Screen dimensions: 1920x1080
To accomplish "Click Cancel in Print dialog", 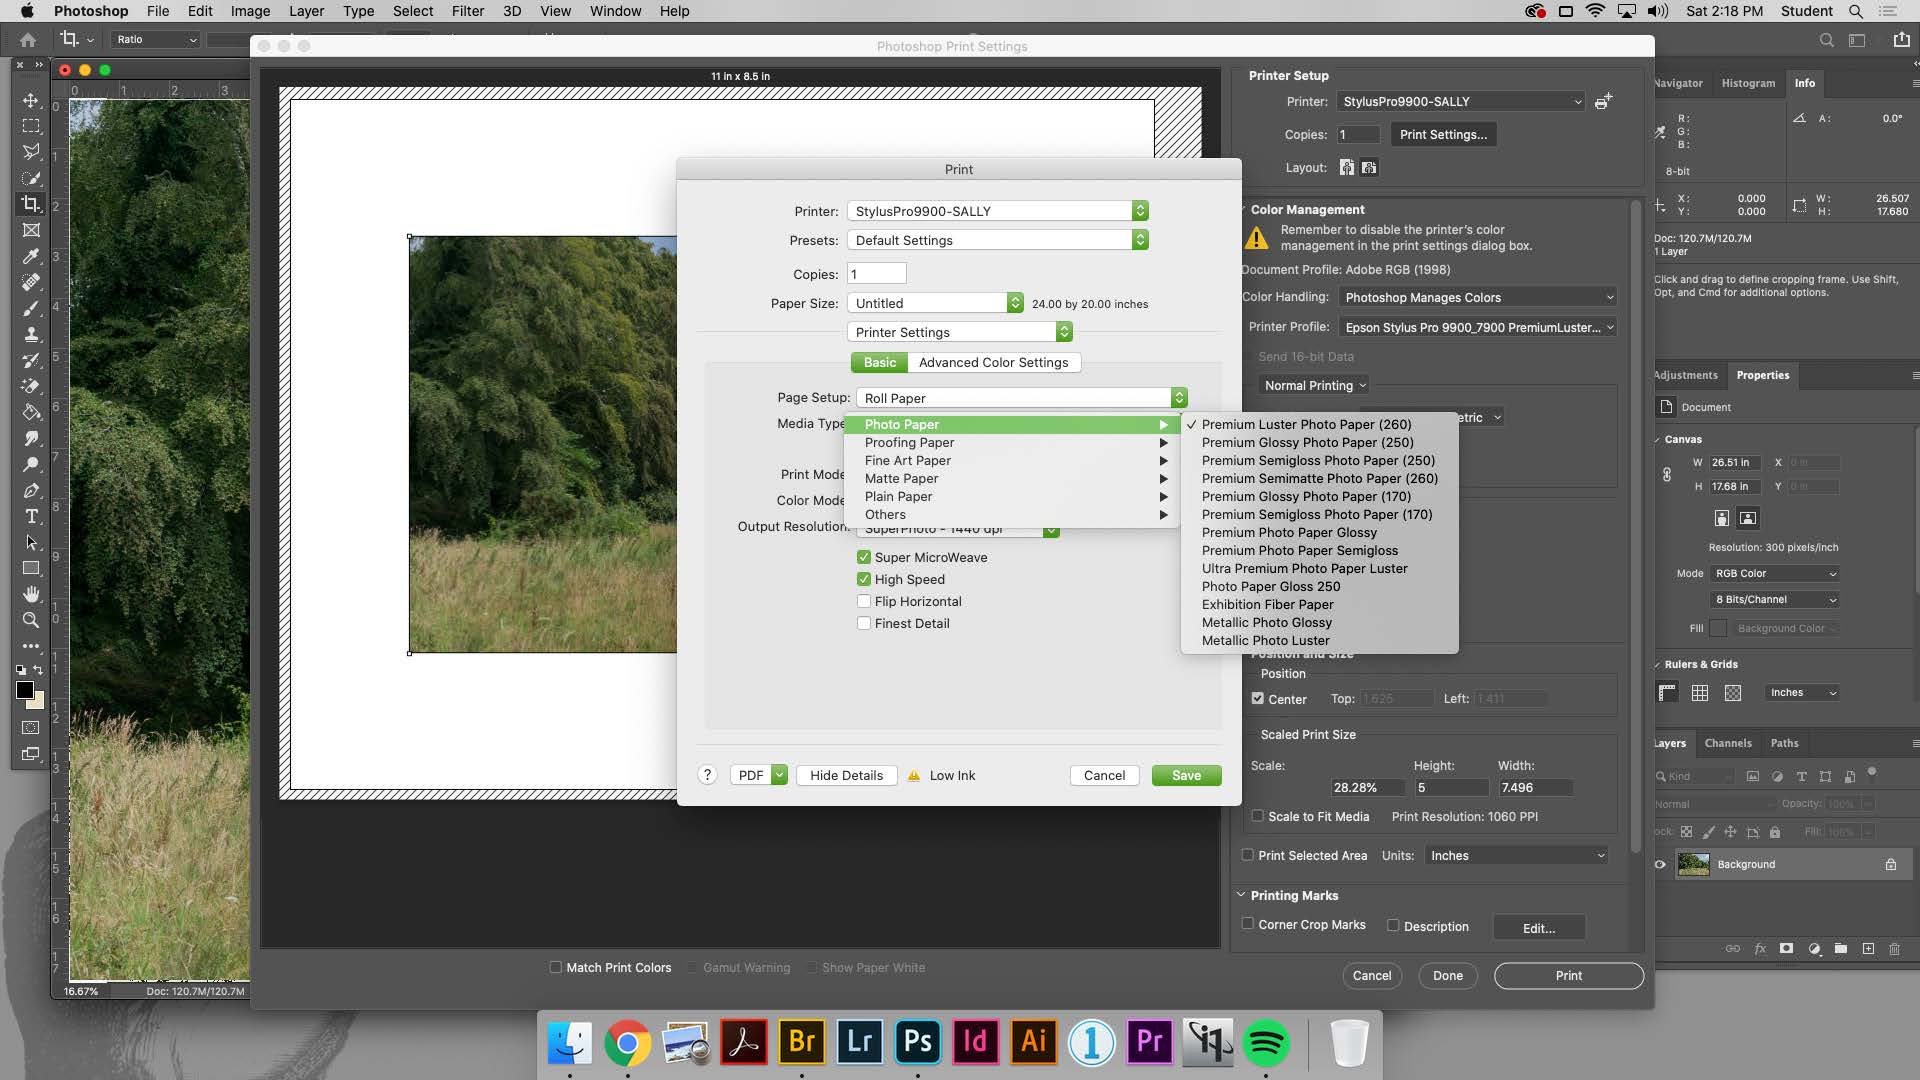I will 1104,775.
